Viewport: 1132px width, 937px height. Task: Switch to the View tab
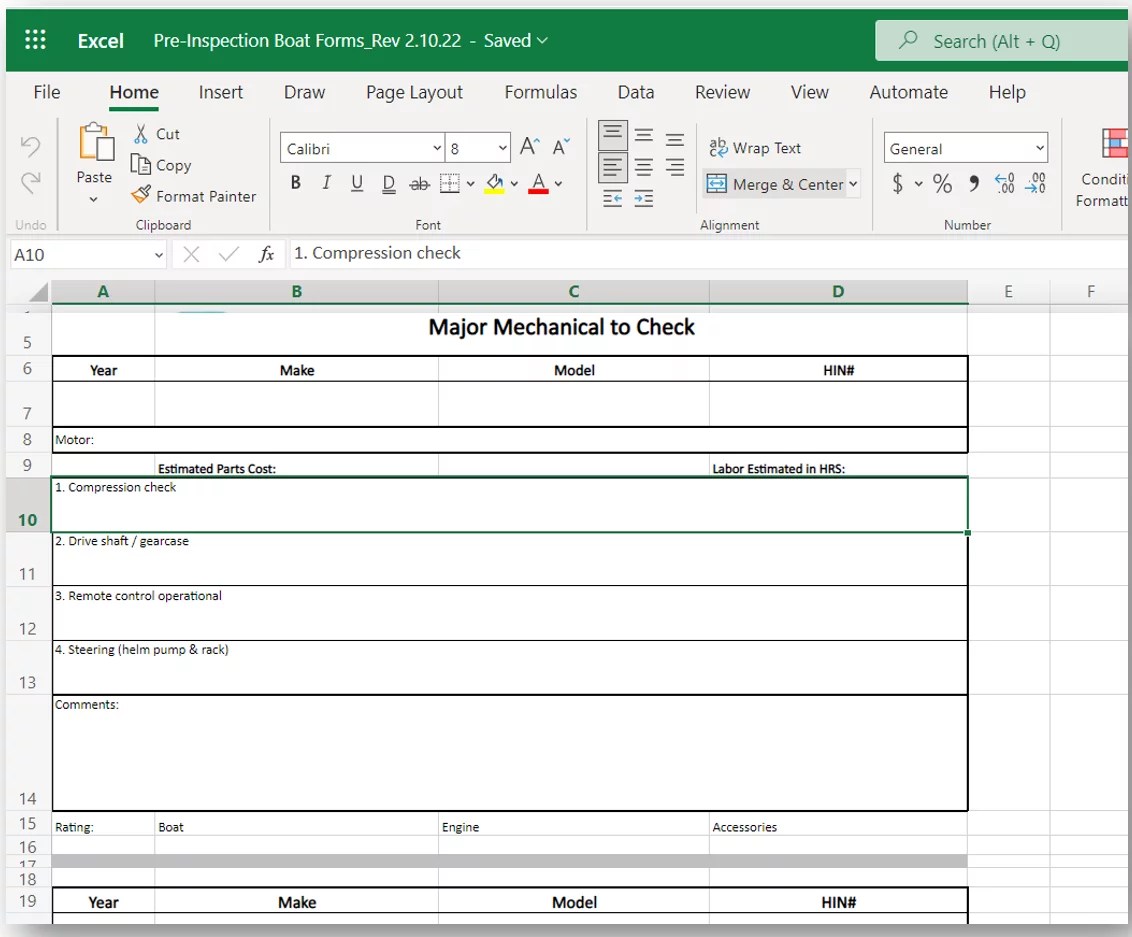tap(809, 92)
